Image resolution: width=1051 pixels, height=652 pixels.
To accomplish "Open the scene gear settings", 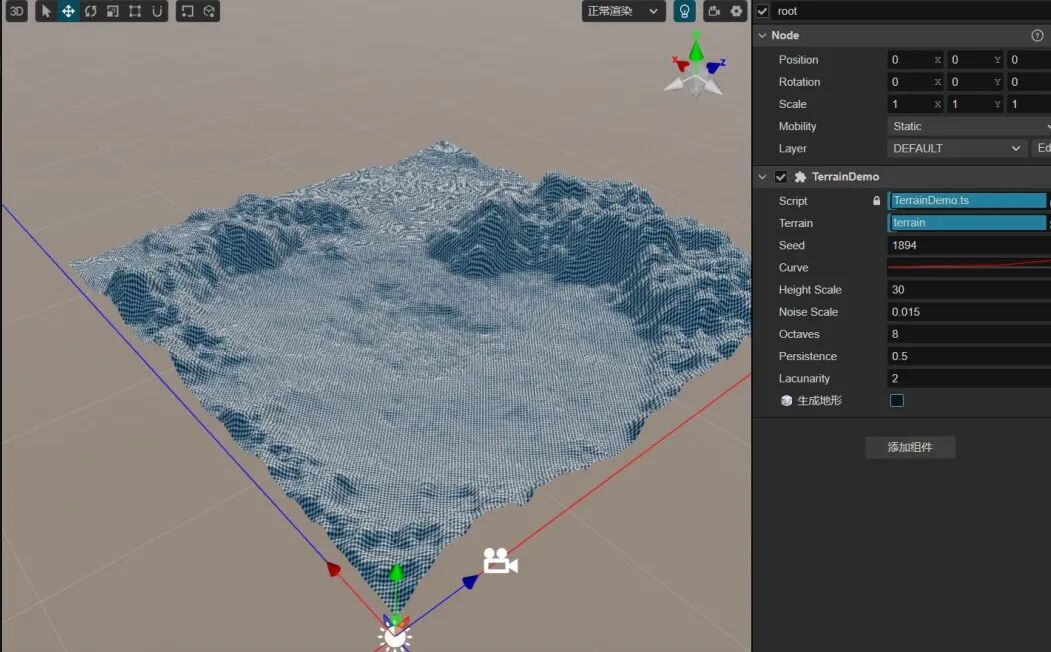I will (x=737, y=11).
